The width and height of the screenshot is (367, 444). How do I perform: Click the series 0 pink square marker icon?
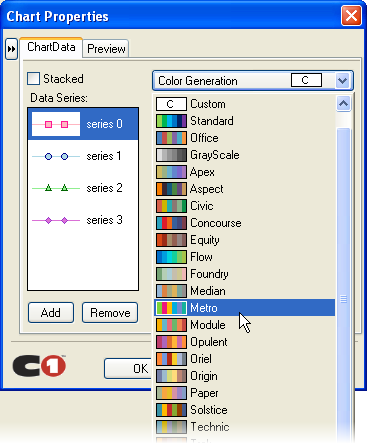click(x=56, y=124)
